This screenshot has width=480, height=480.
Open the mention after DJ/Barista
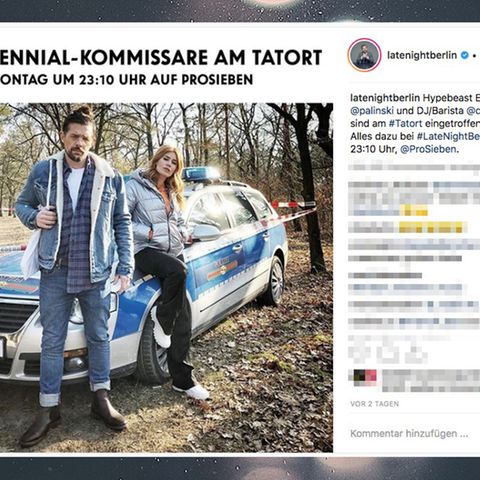(x=473, y=111)
